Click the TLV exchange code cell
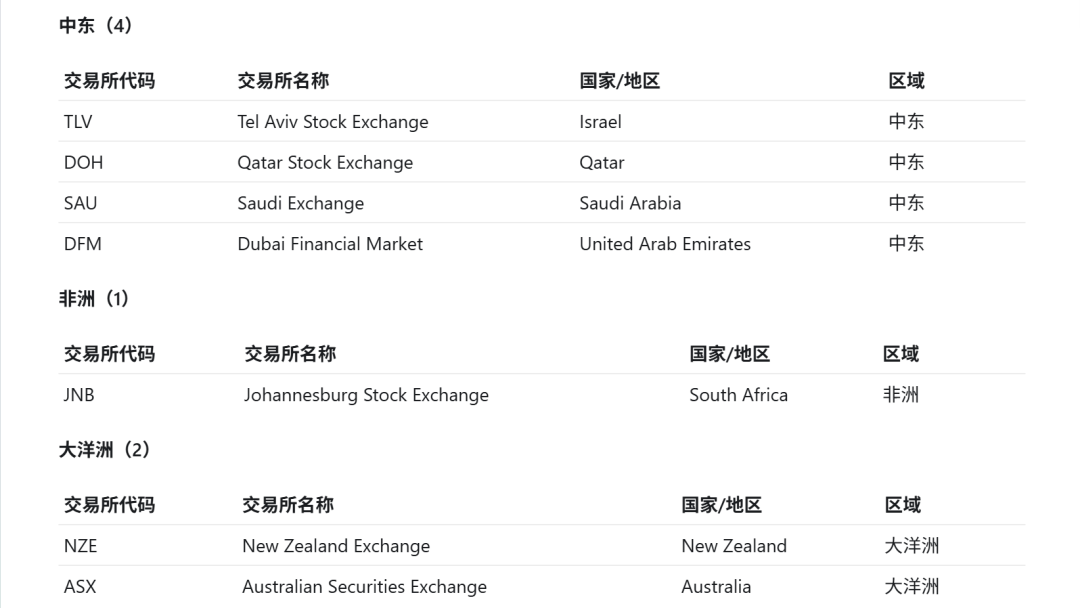The image size is (1080, 608). point(78,122)
